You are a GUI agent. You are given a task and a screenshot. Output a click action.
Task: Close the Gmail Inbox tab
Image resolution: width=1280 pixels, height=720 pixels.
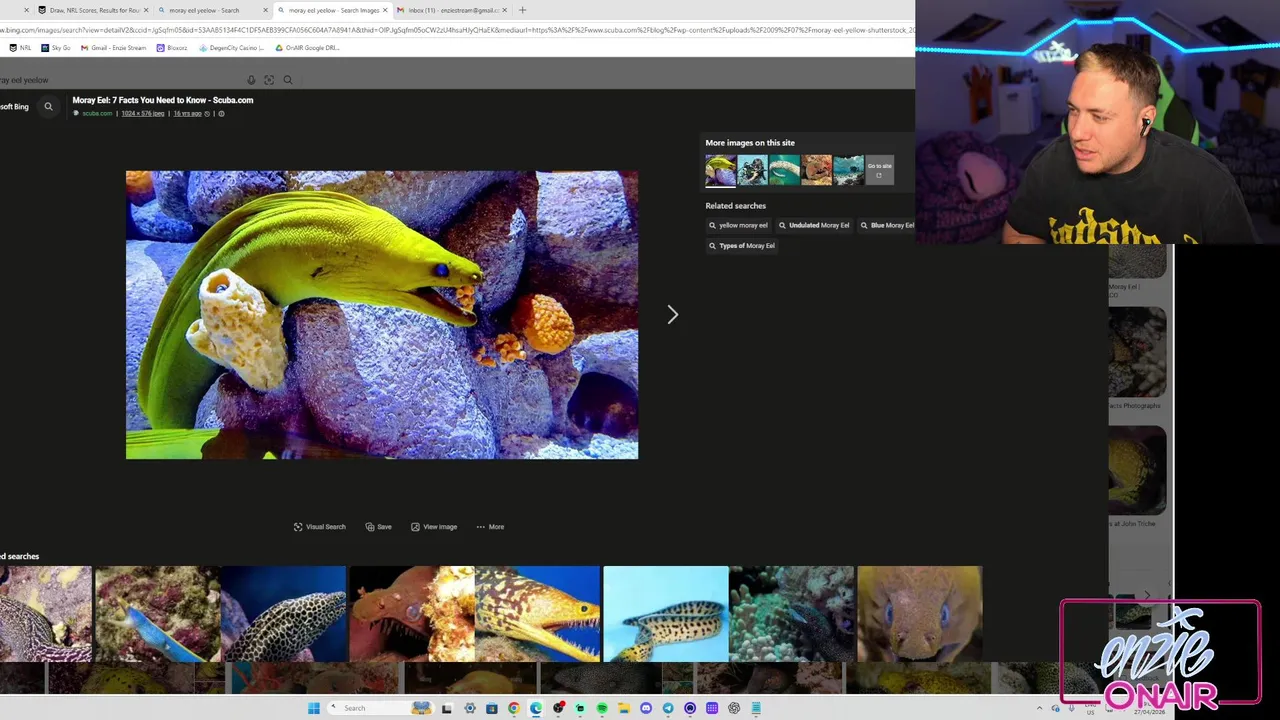tap(504, 10)
